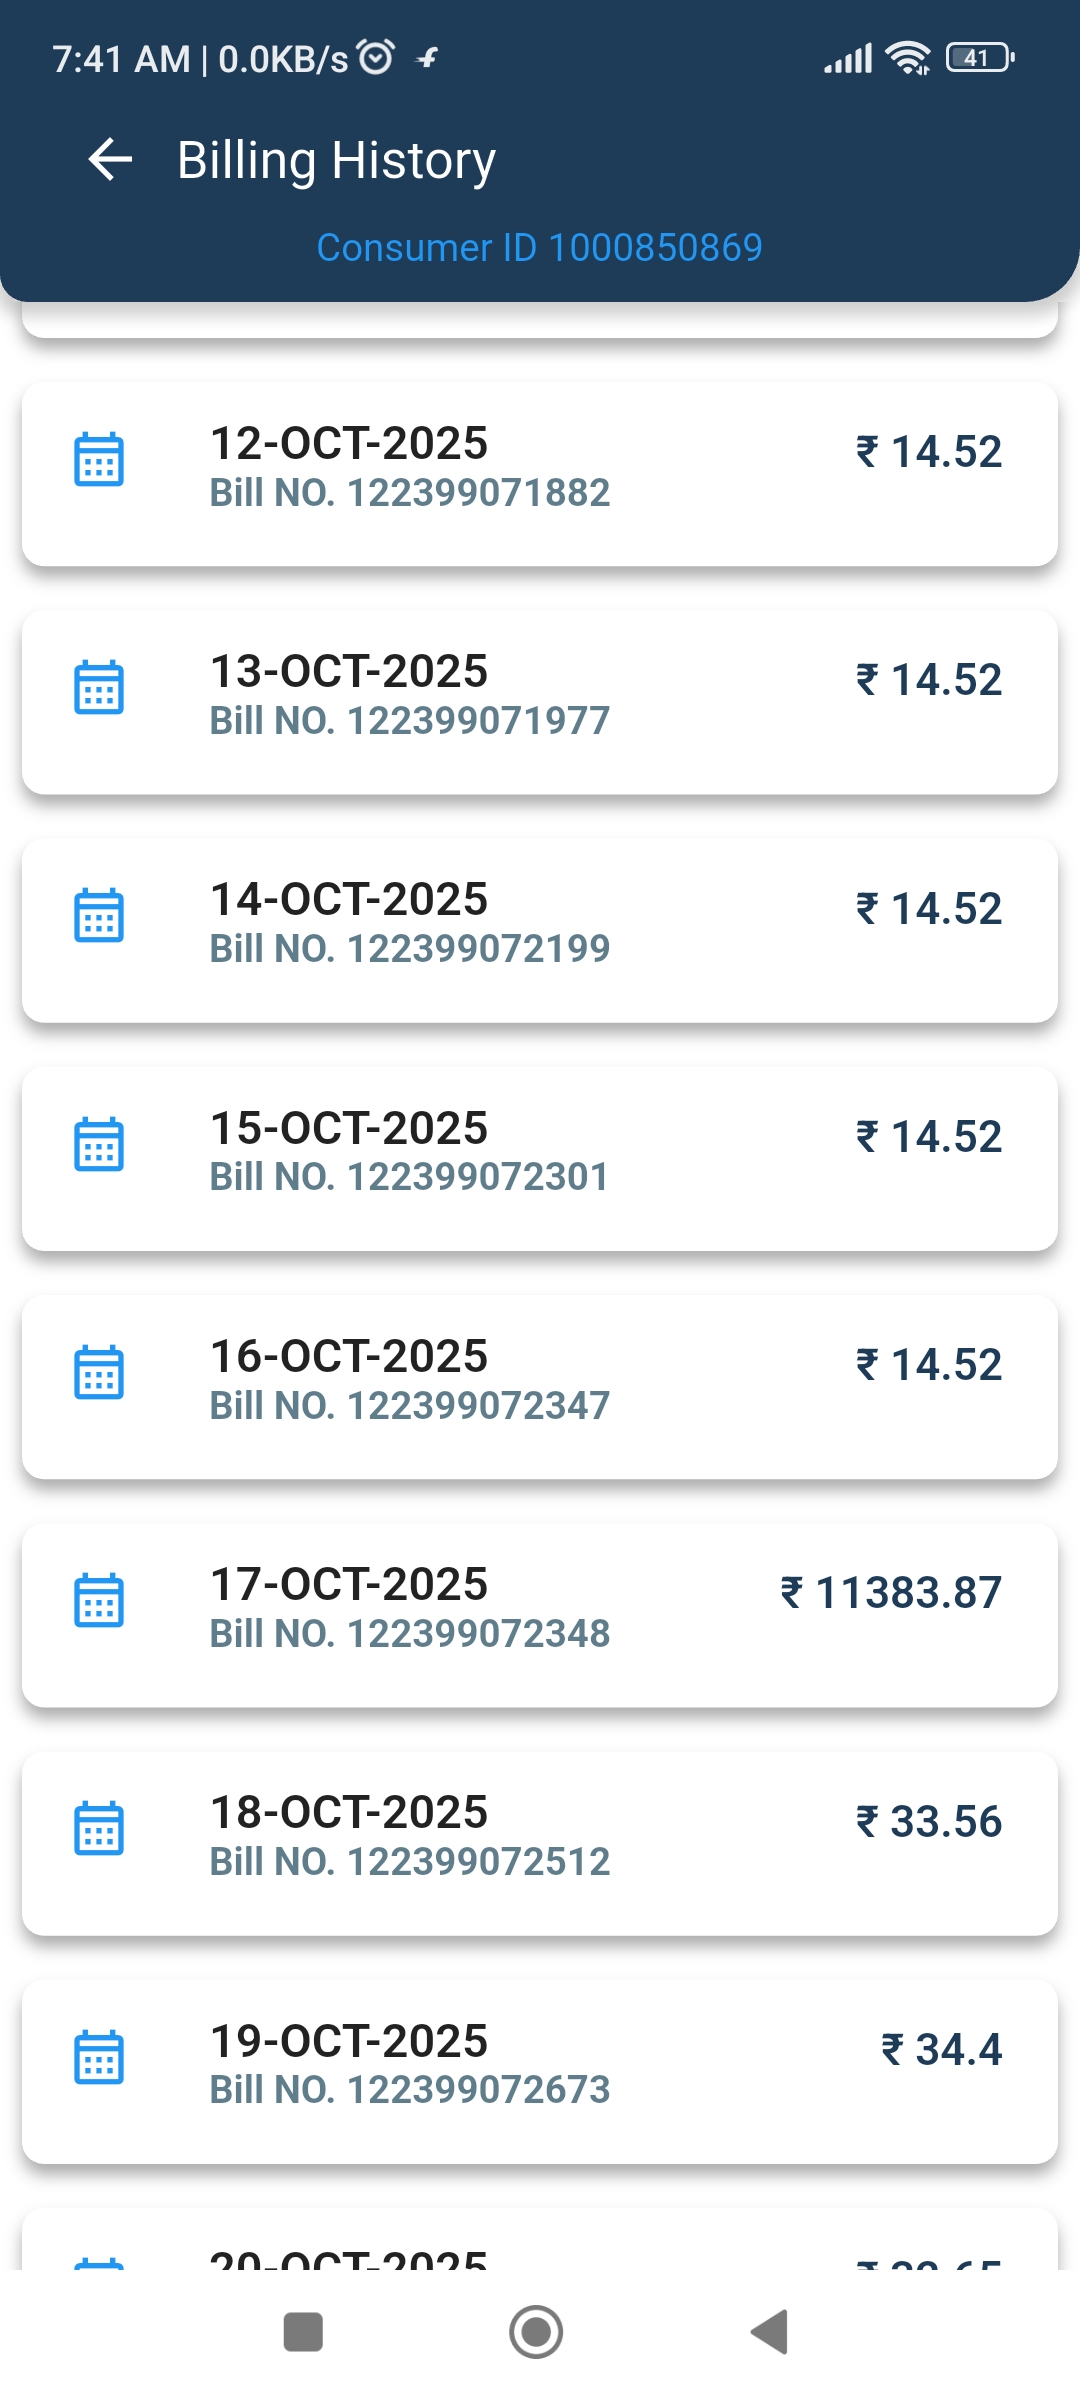
Task: Open Bill NO. 122399071882
Action: pyautogui.click(x=410, y=493)
